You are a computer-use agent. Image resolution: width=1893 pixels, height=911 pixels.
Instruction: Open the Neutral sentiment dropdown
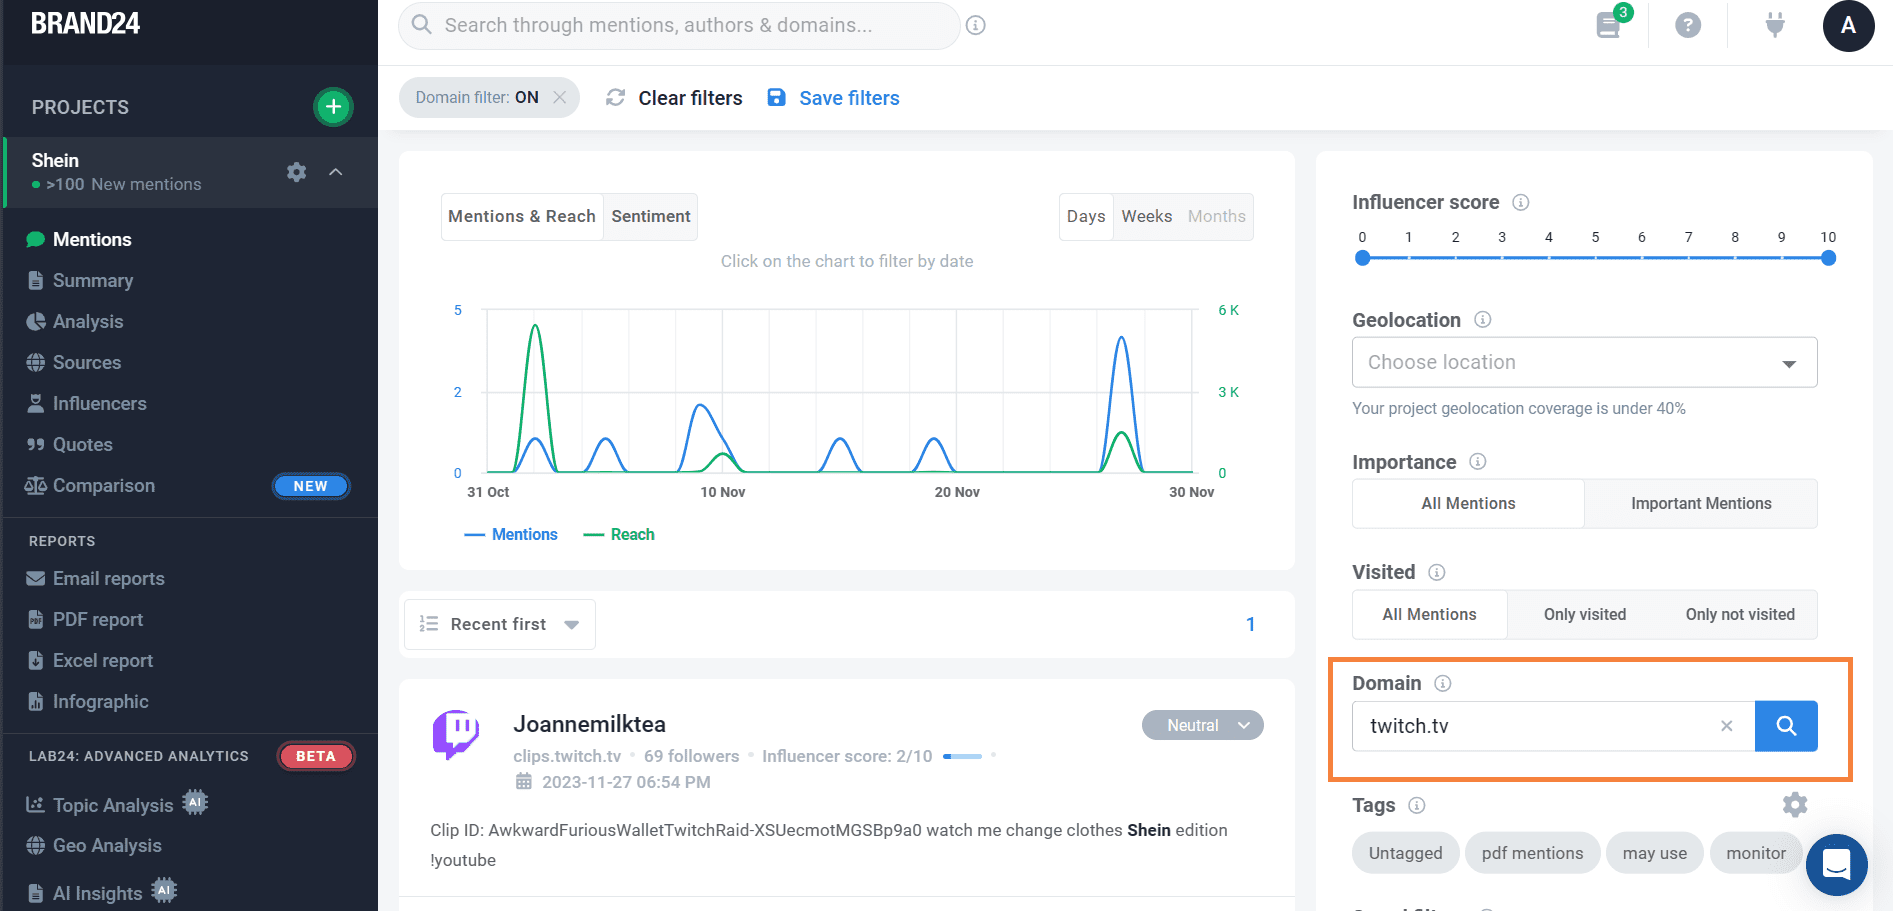tap(1202, 725)
